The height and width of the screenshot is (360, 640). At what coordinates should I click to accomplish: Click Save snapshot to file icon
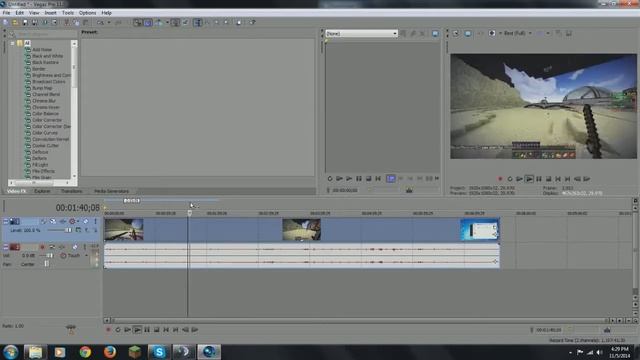[568, 33]
